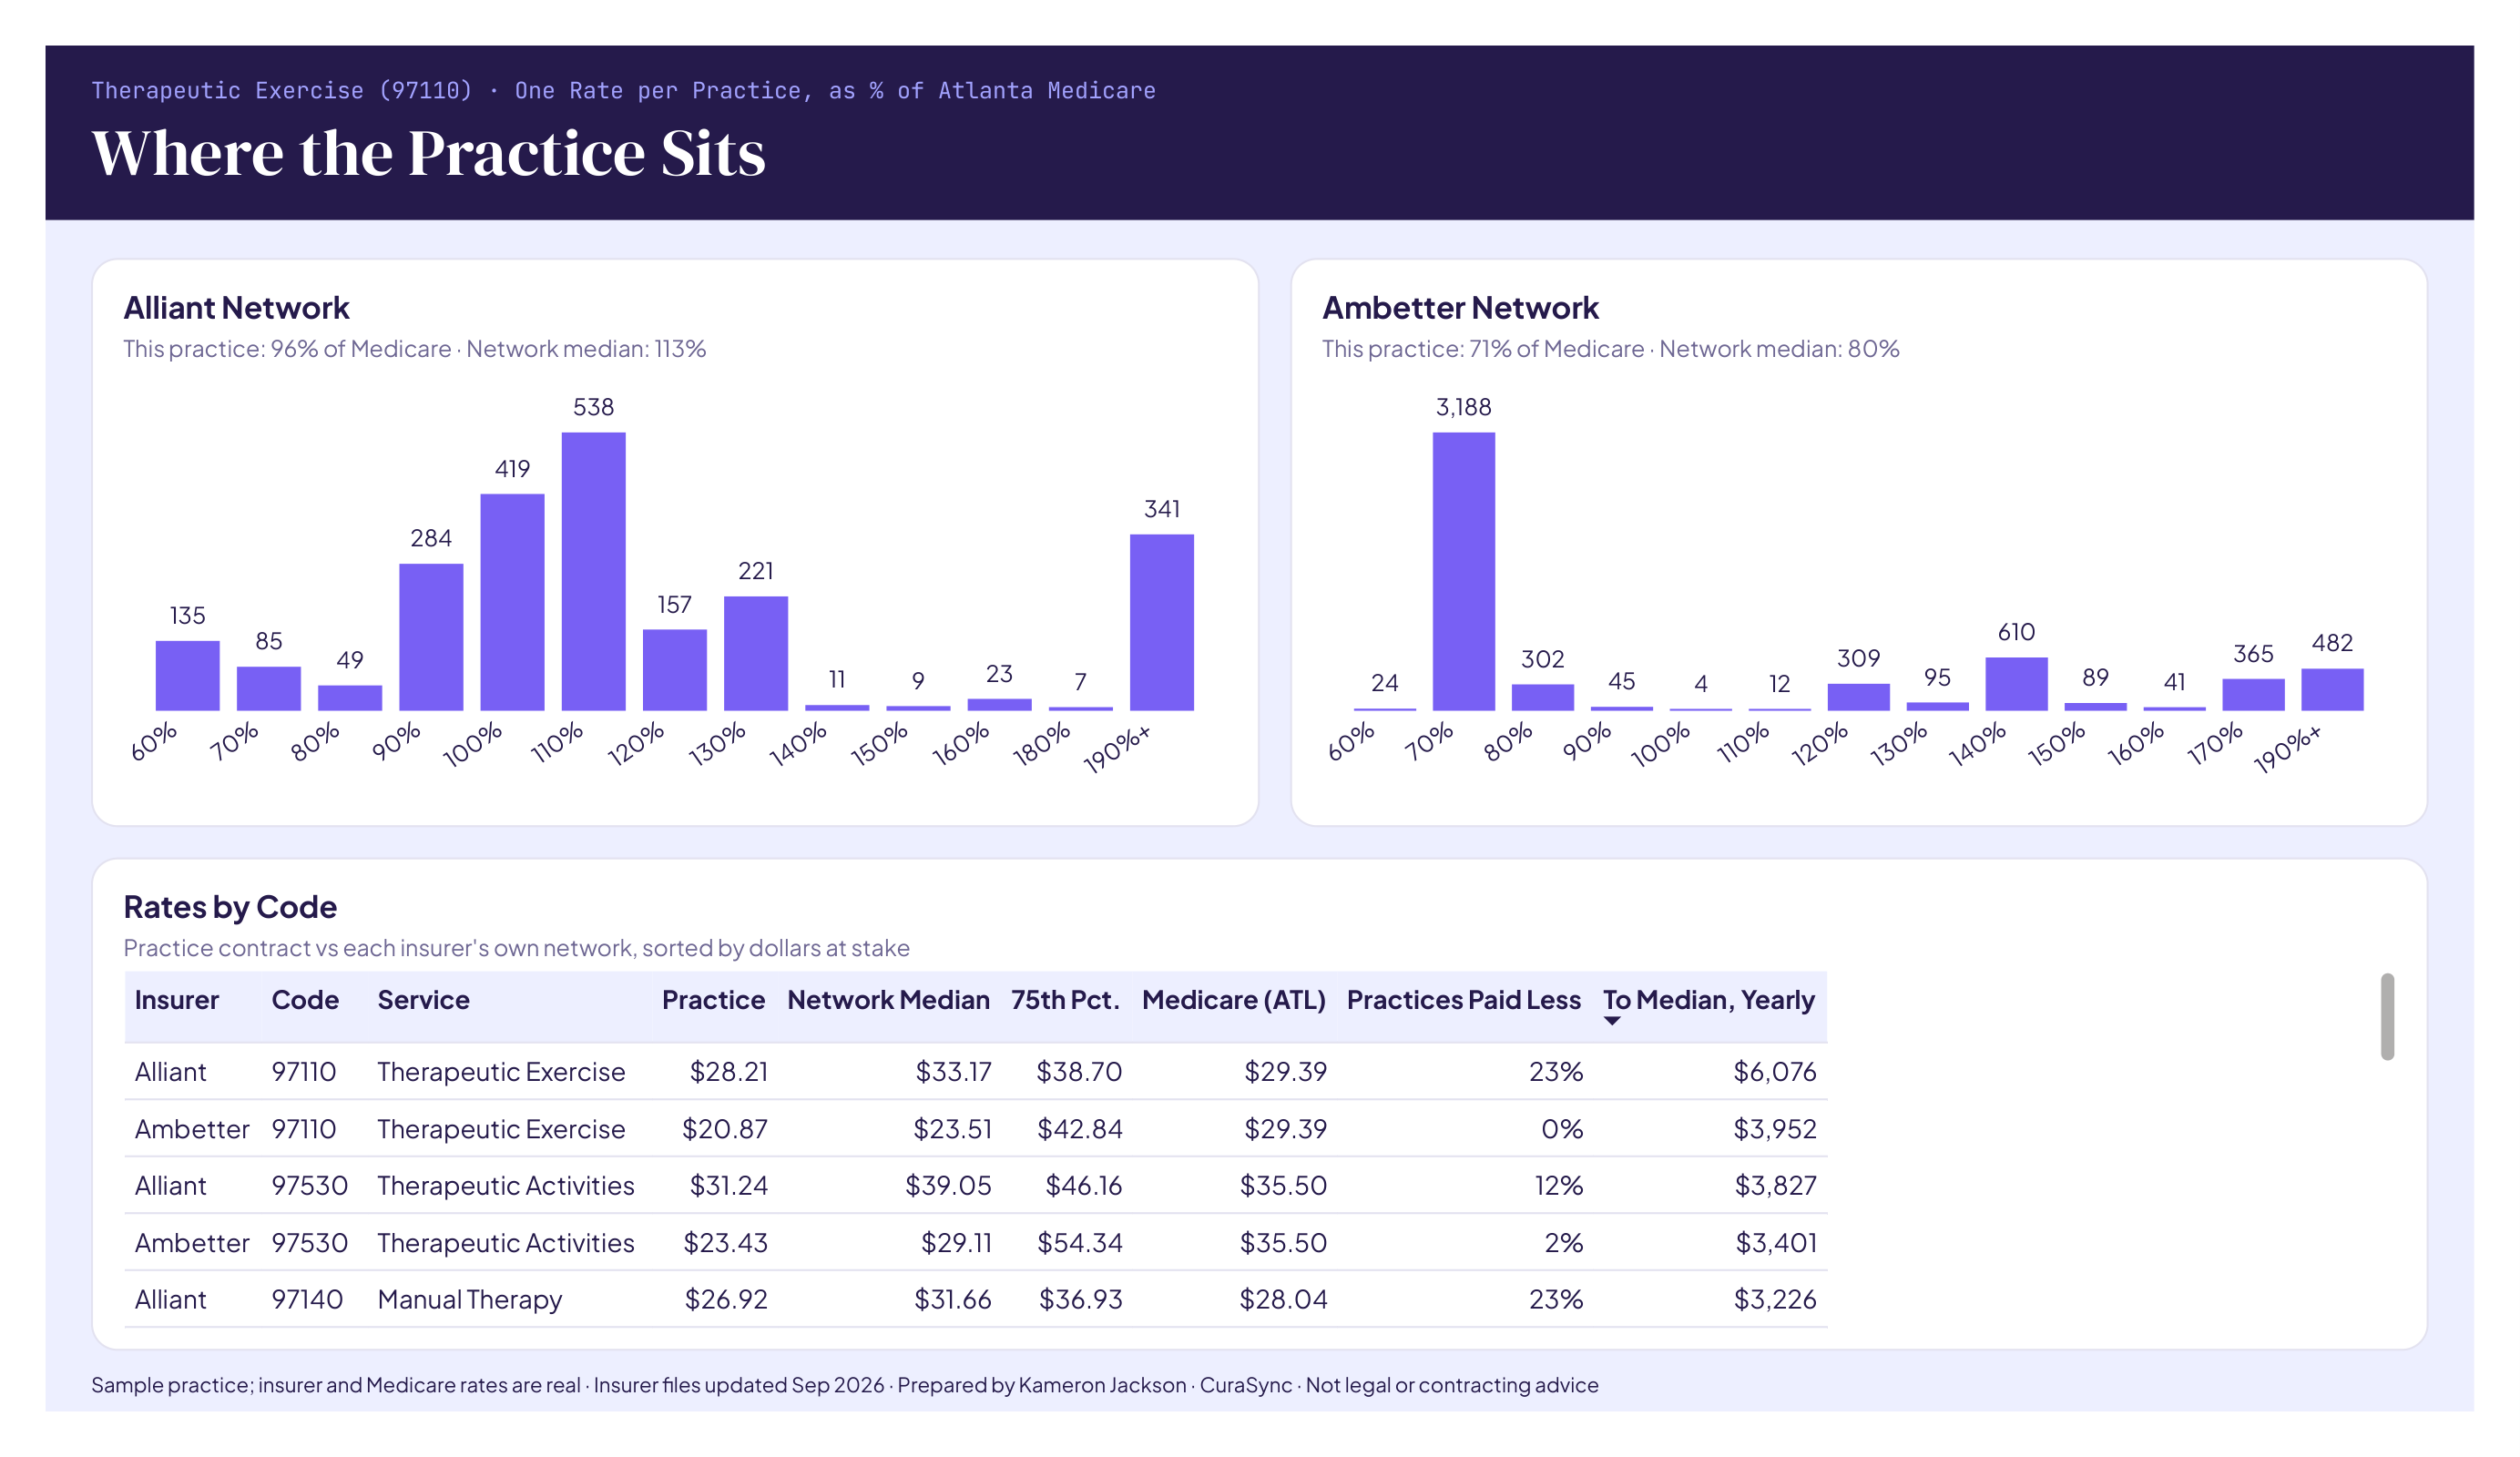Click the Practice column header

point(713,1000)
